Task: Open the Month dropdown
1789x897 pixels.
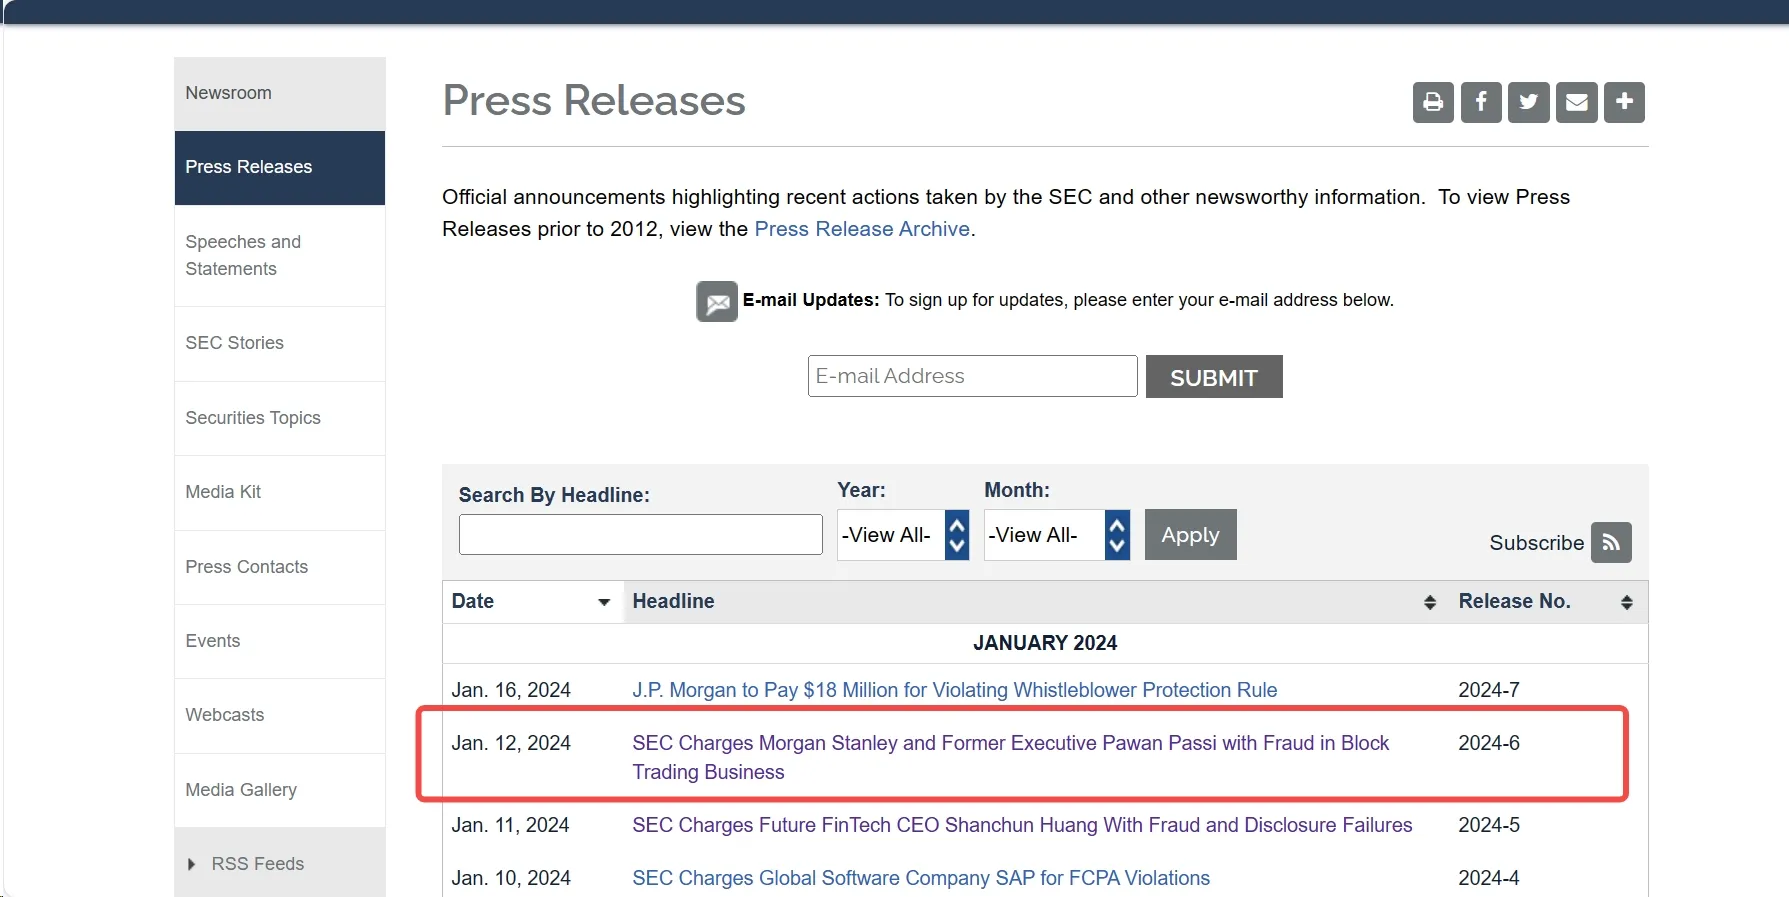Action: click(x=1057, y=535)
